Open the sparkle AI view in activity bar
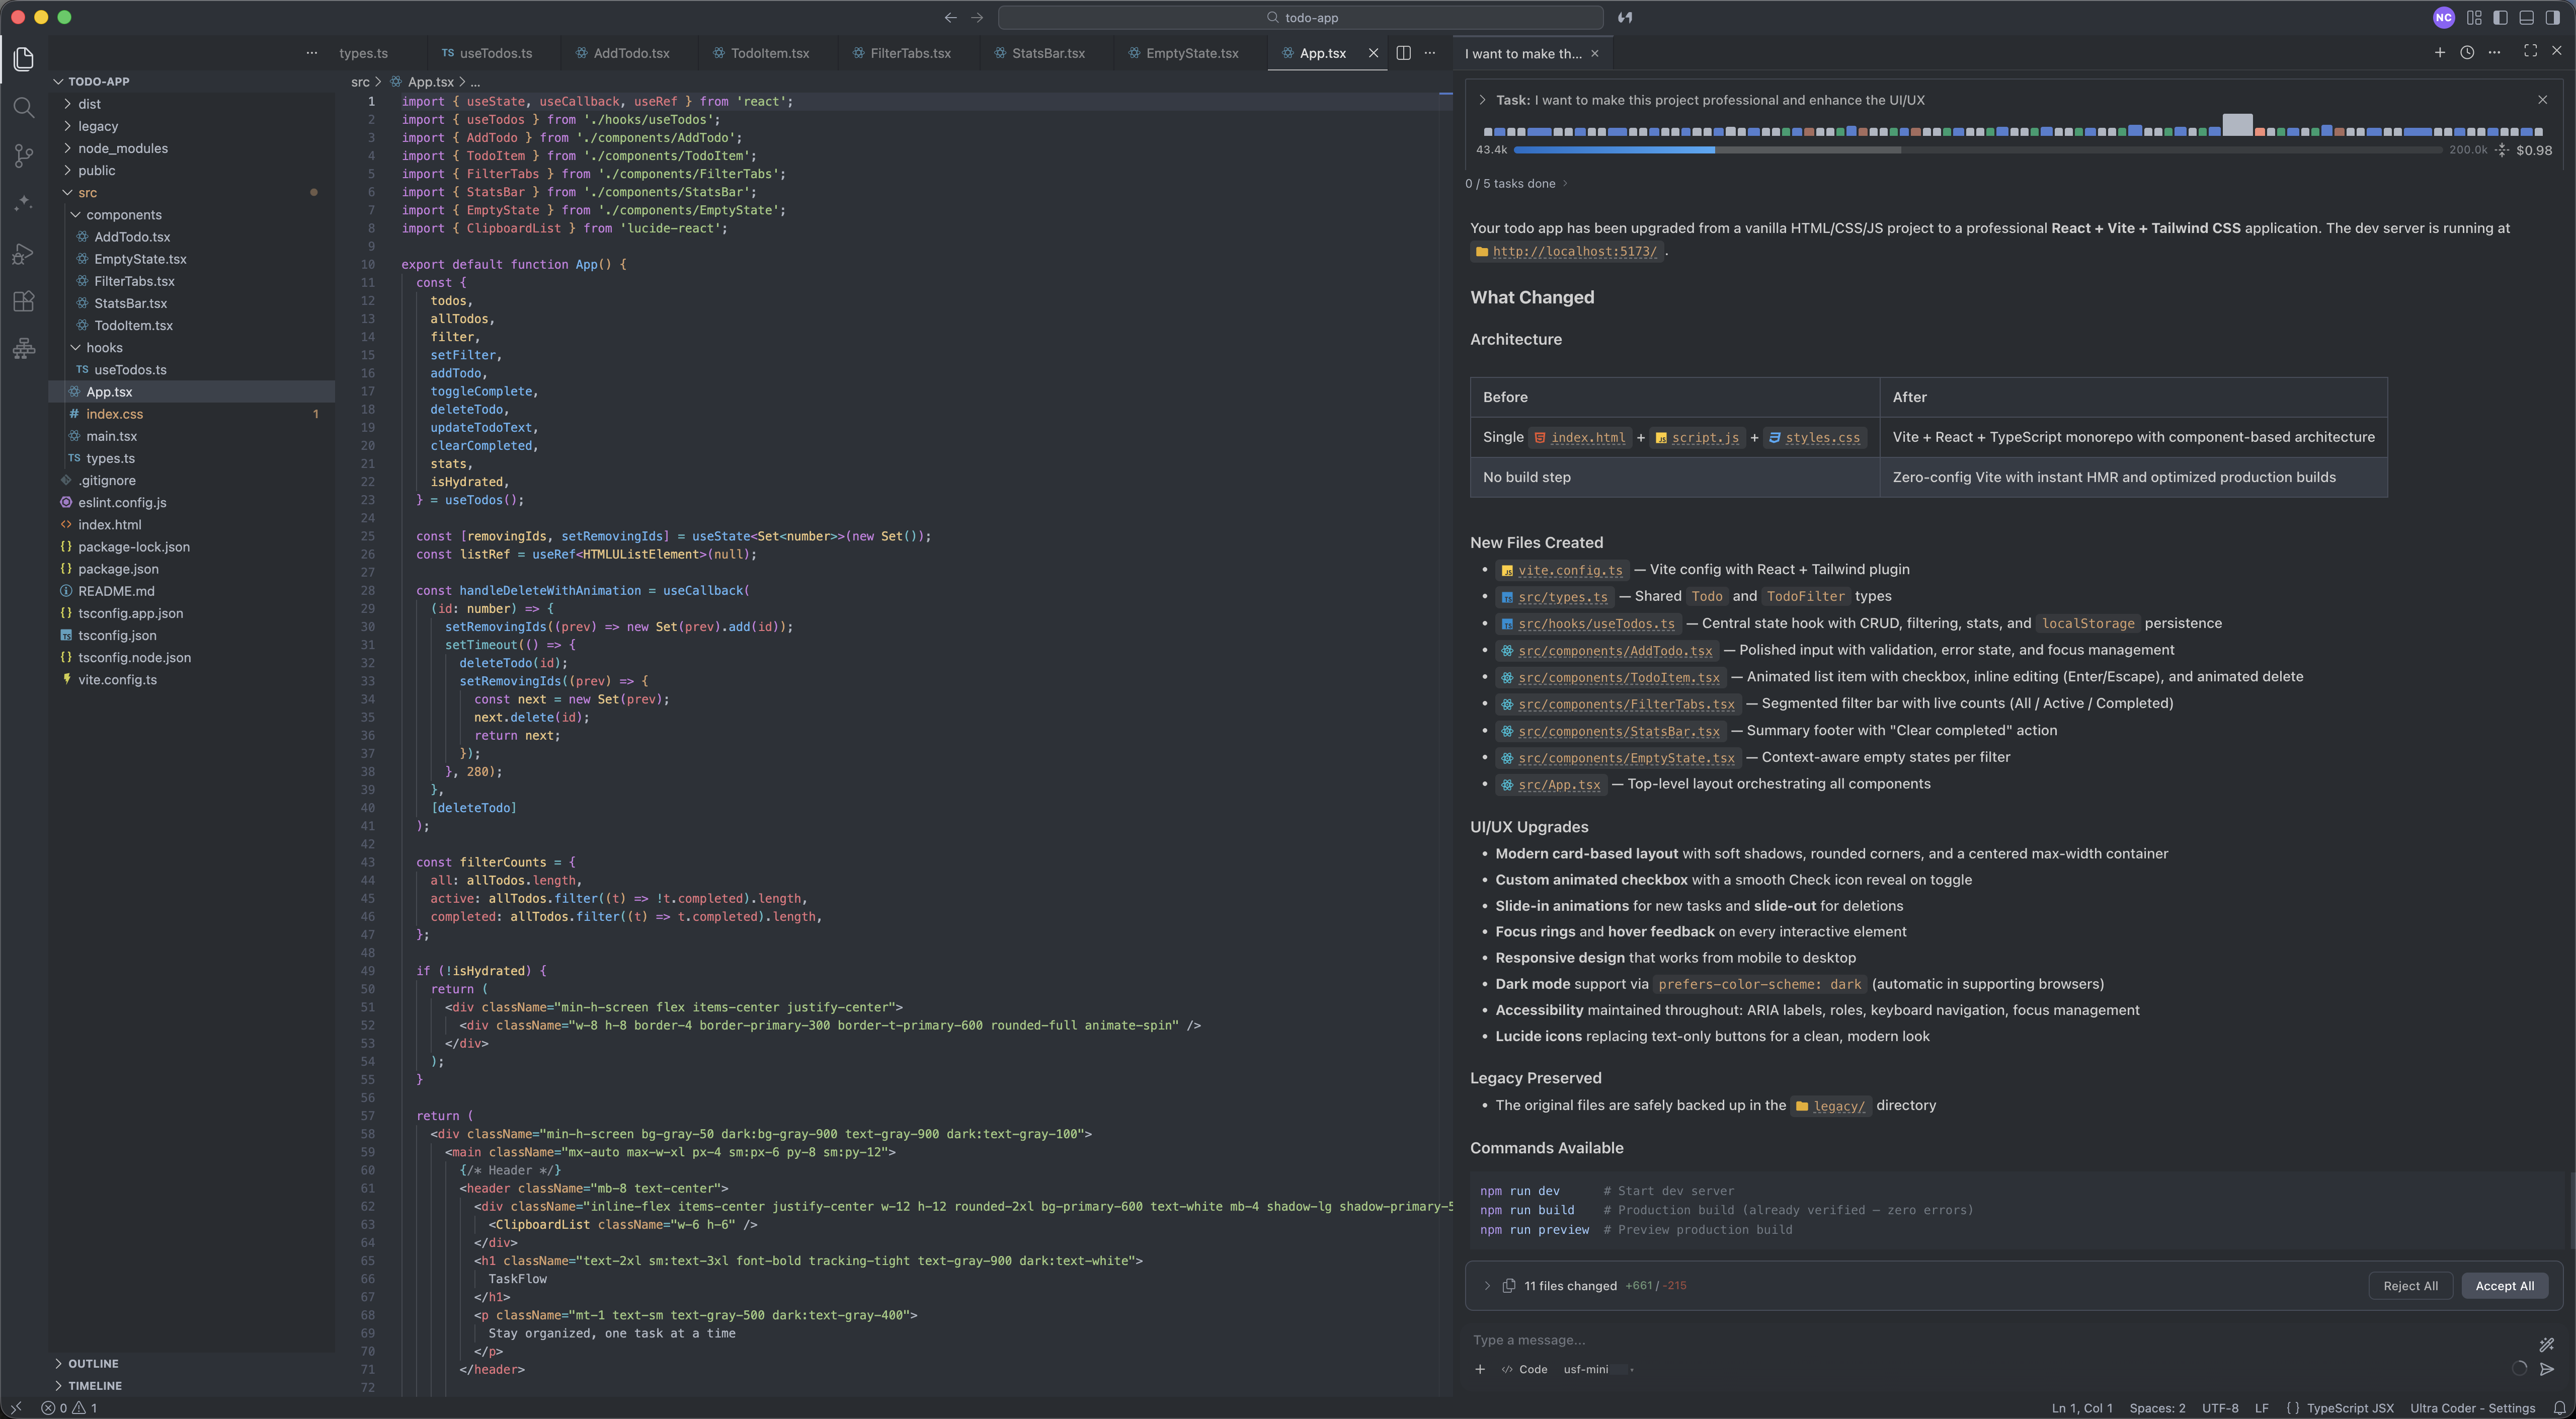This screenshot has width=2576, height=1419. coord(24,204)
